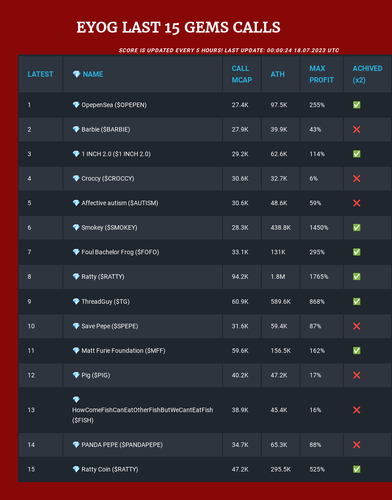This screenshot has width=392, height=500.
Task: Click the ThreadGuy ($TG) name
Action: pos(106,302)
